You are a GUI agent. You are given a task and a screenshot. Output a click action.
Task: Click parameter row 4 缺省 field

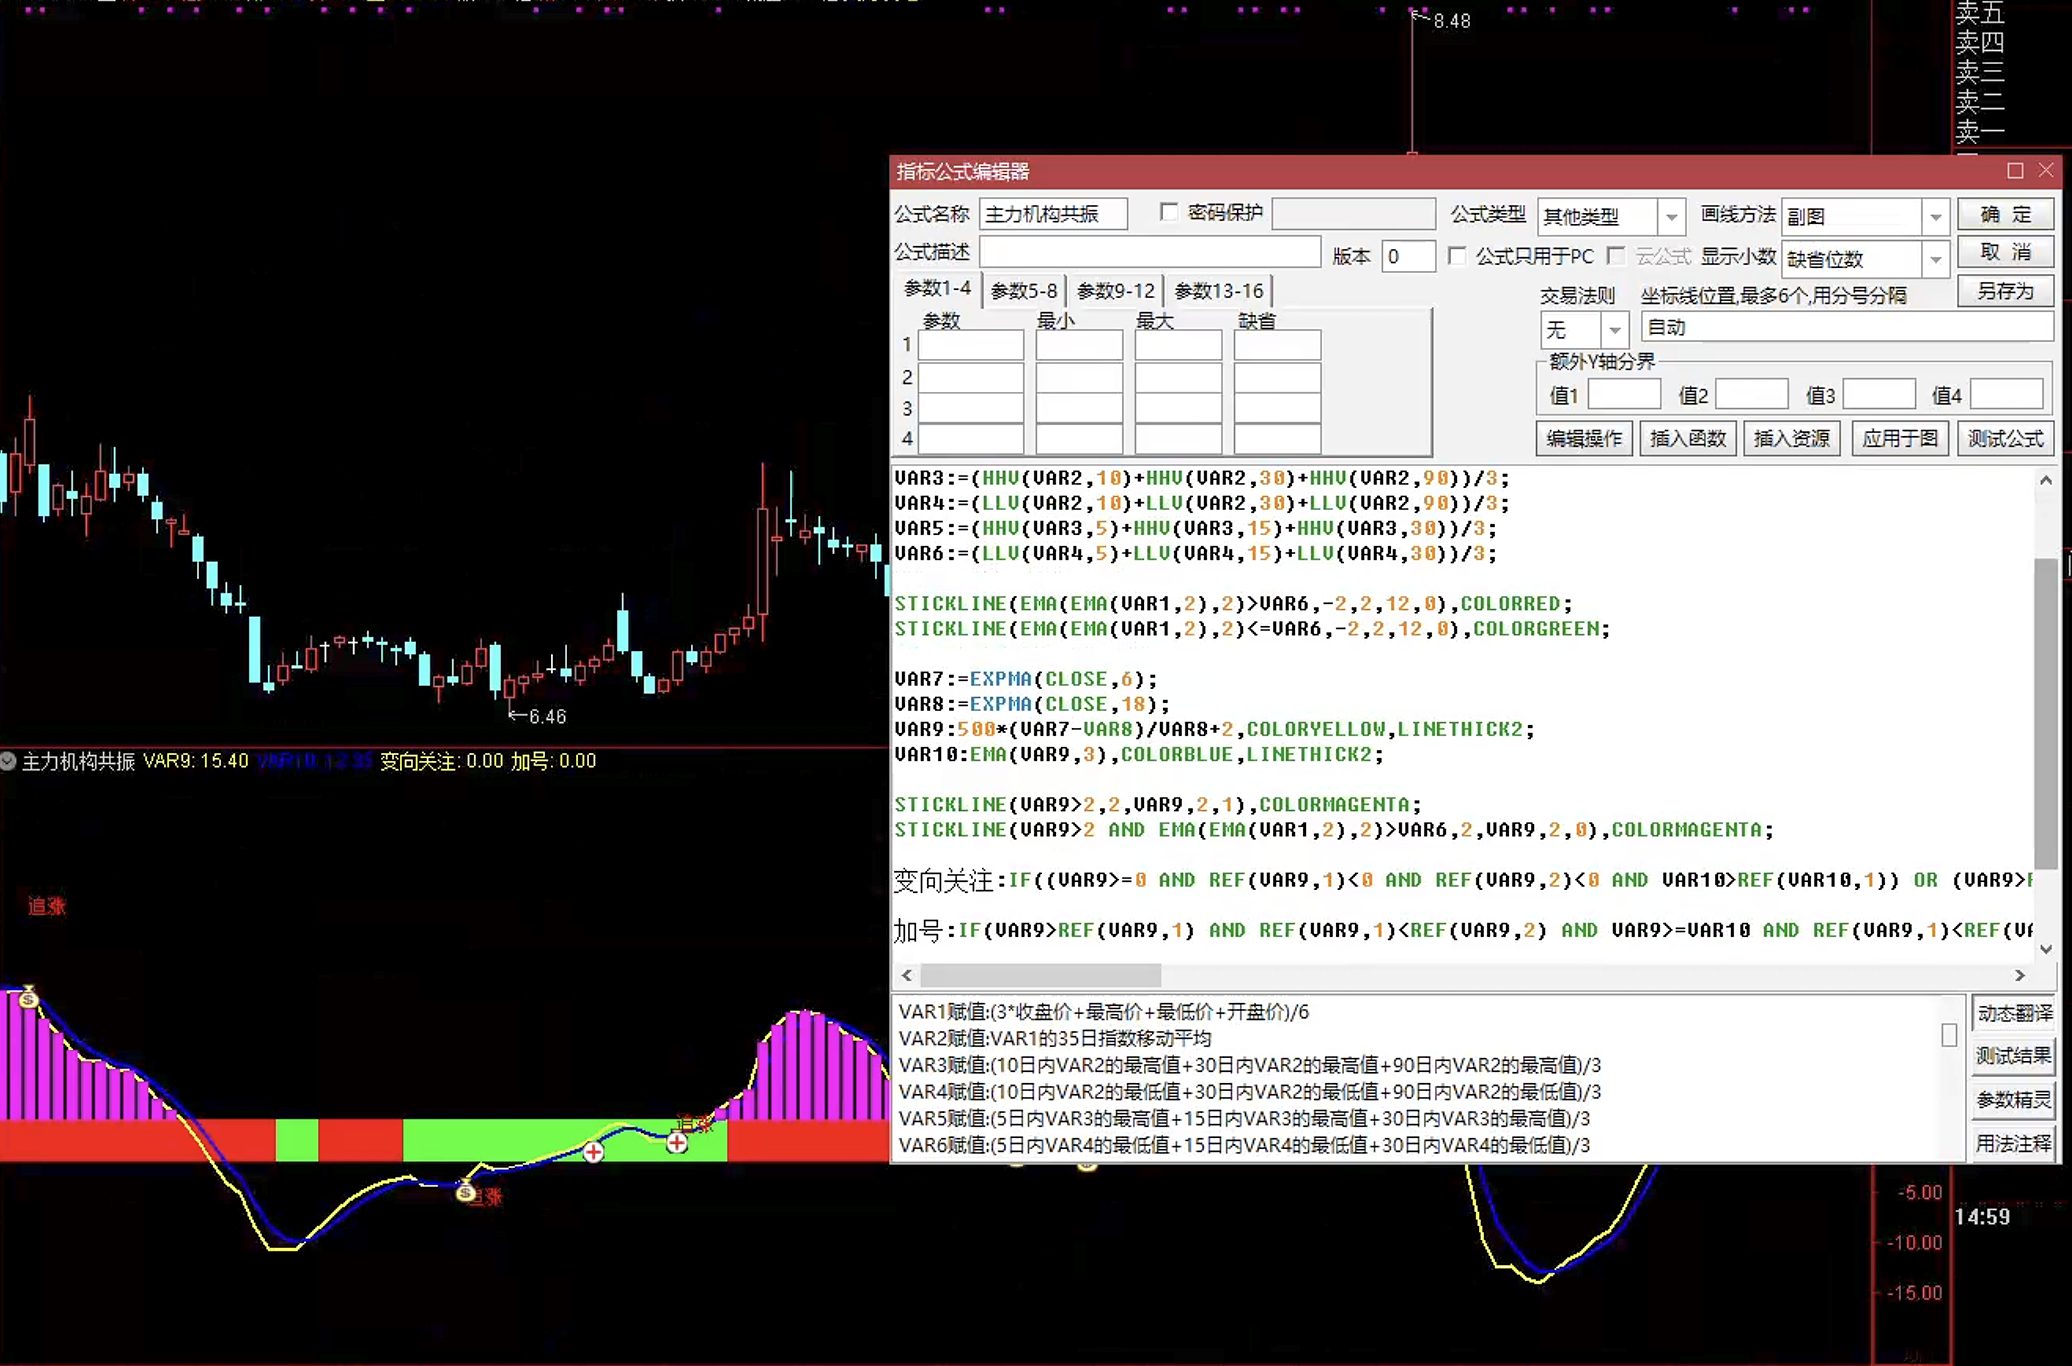(x=1277, y=439)
